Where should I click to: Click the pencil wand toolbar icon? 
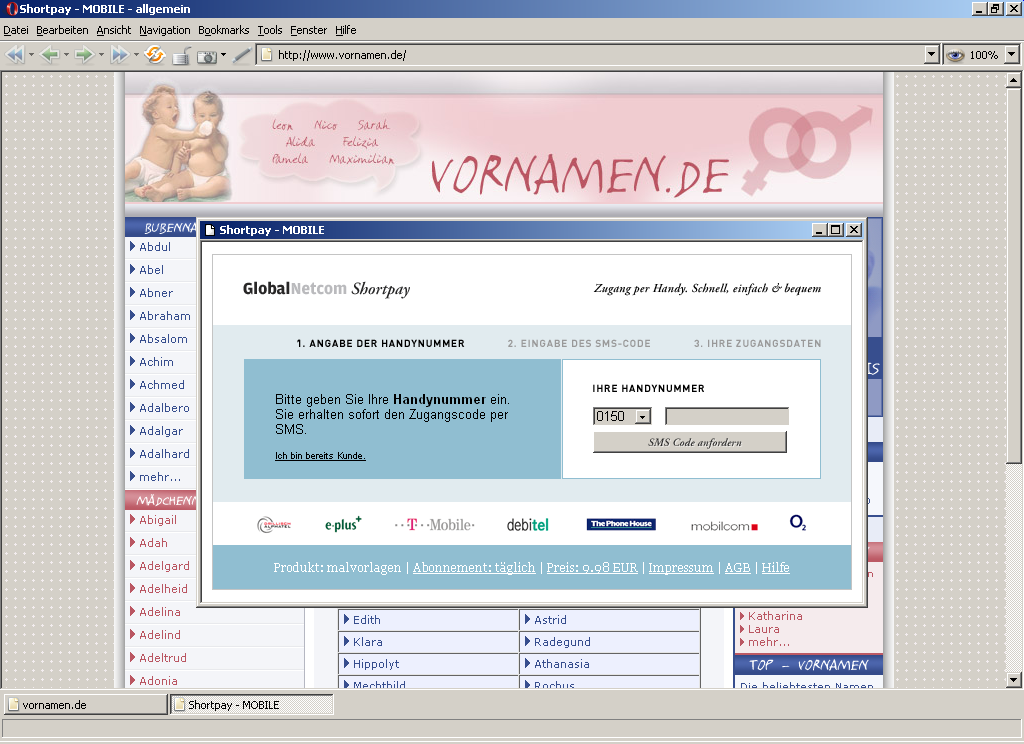pos(242,56)
